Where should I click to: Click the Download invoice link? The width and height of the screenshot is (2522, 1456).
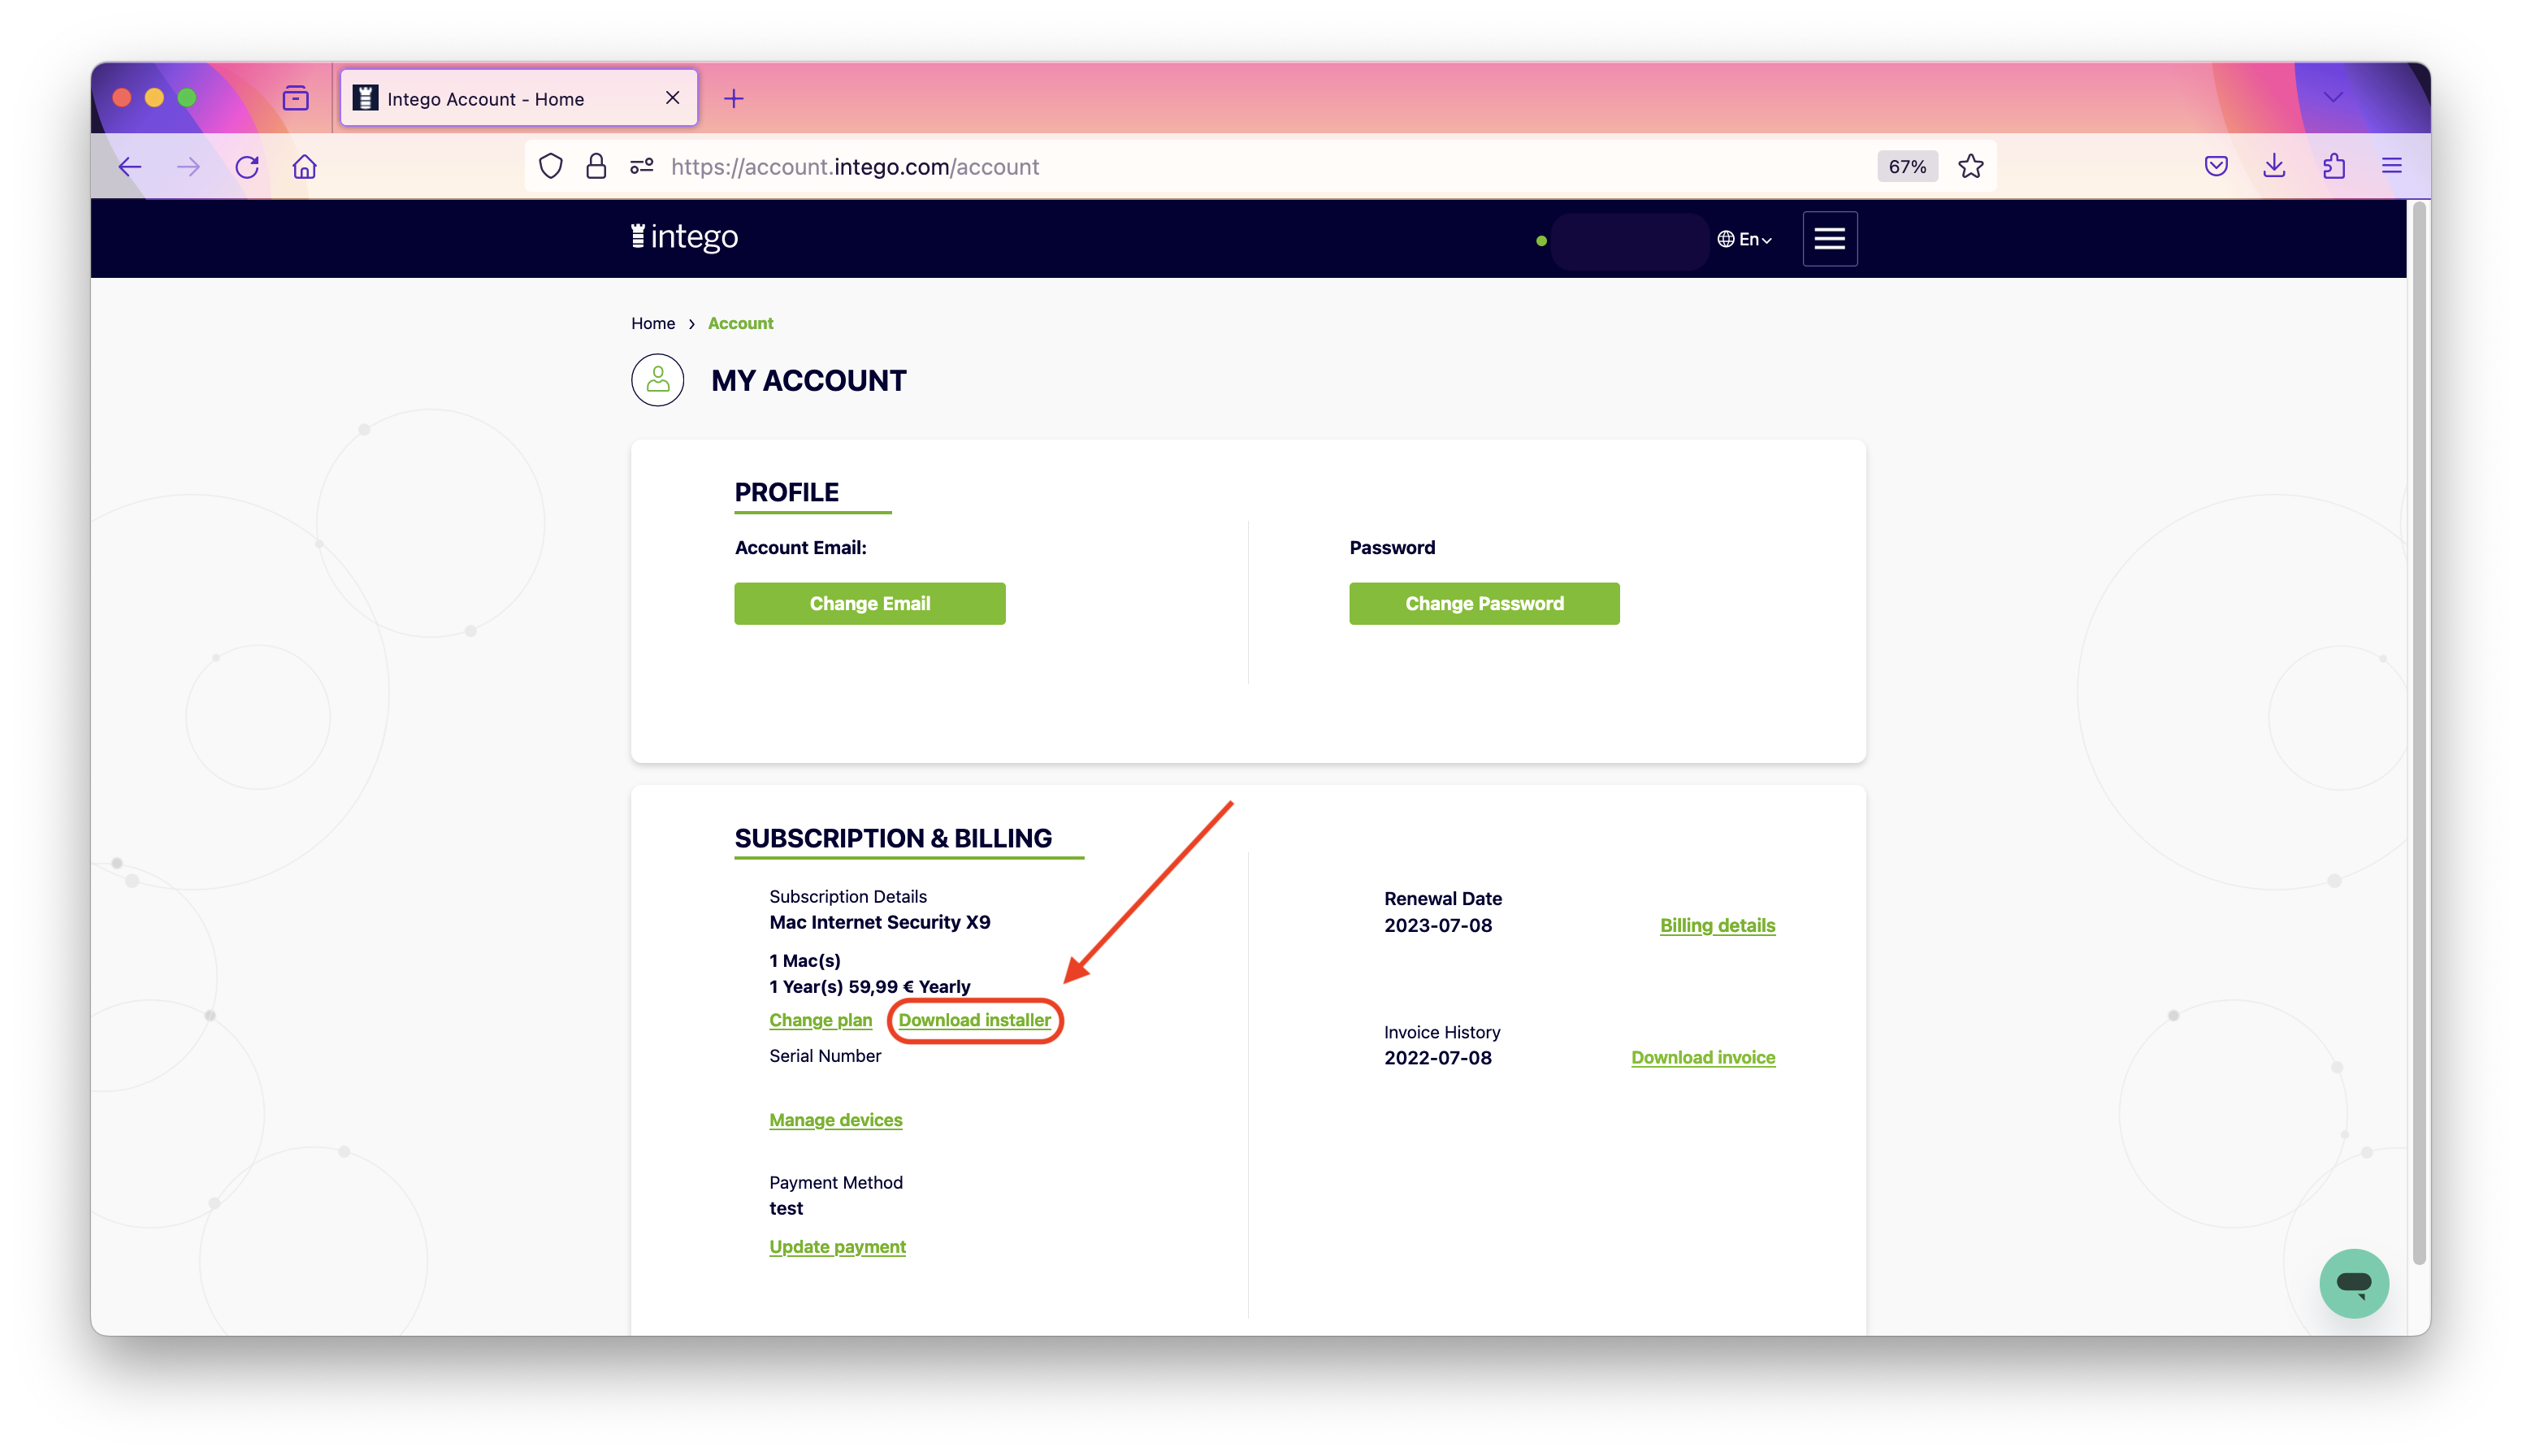coord(1704,1058)
